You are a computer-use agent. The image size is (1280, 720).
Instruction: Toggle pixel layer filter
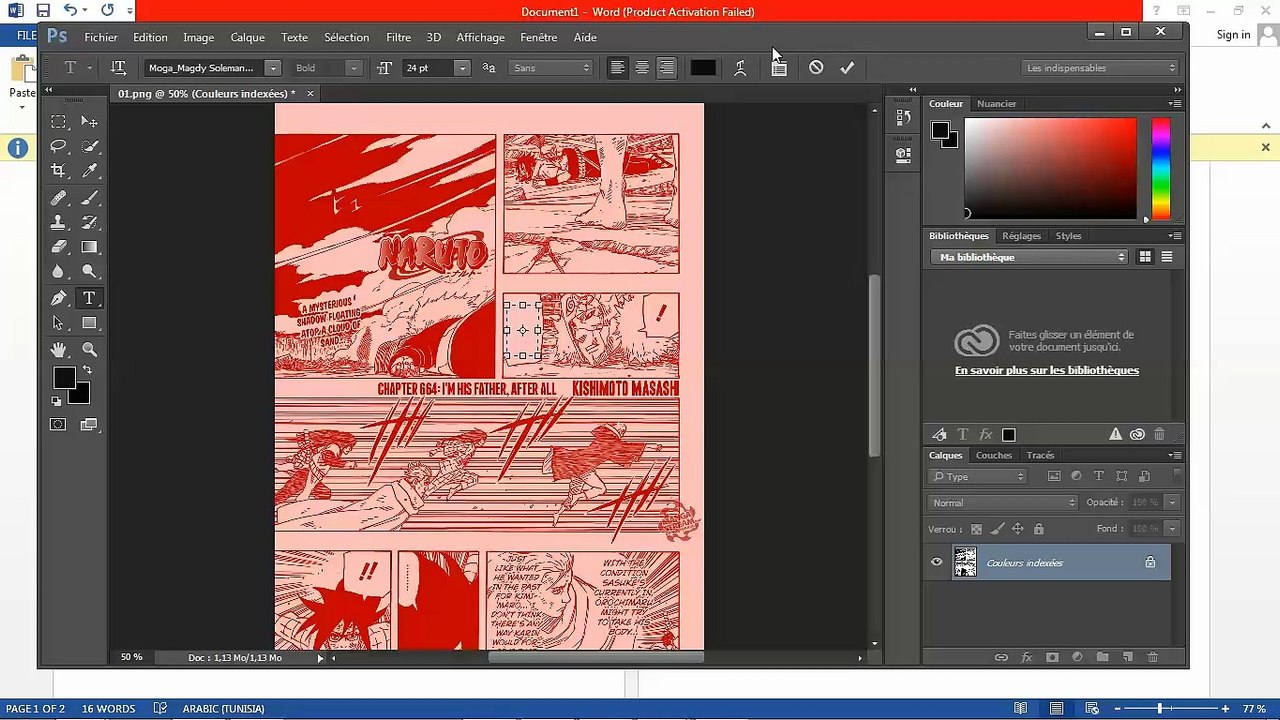[x=1054, y=476]
